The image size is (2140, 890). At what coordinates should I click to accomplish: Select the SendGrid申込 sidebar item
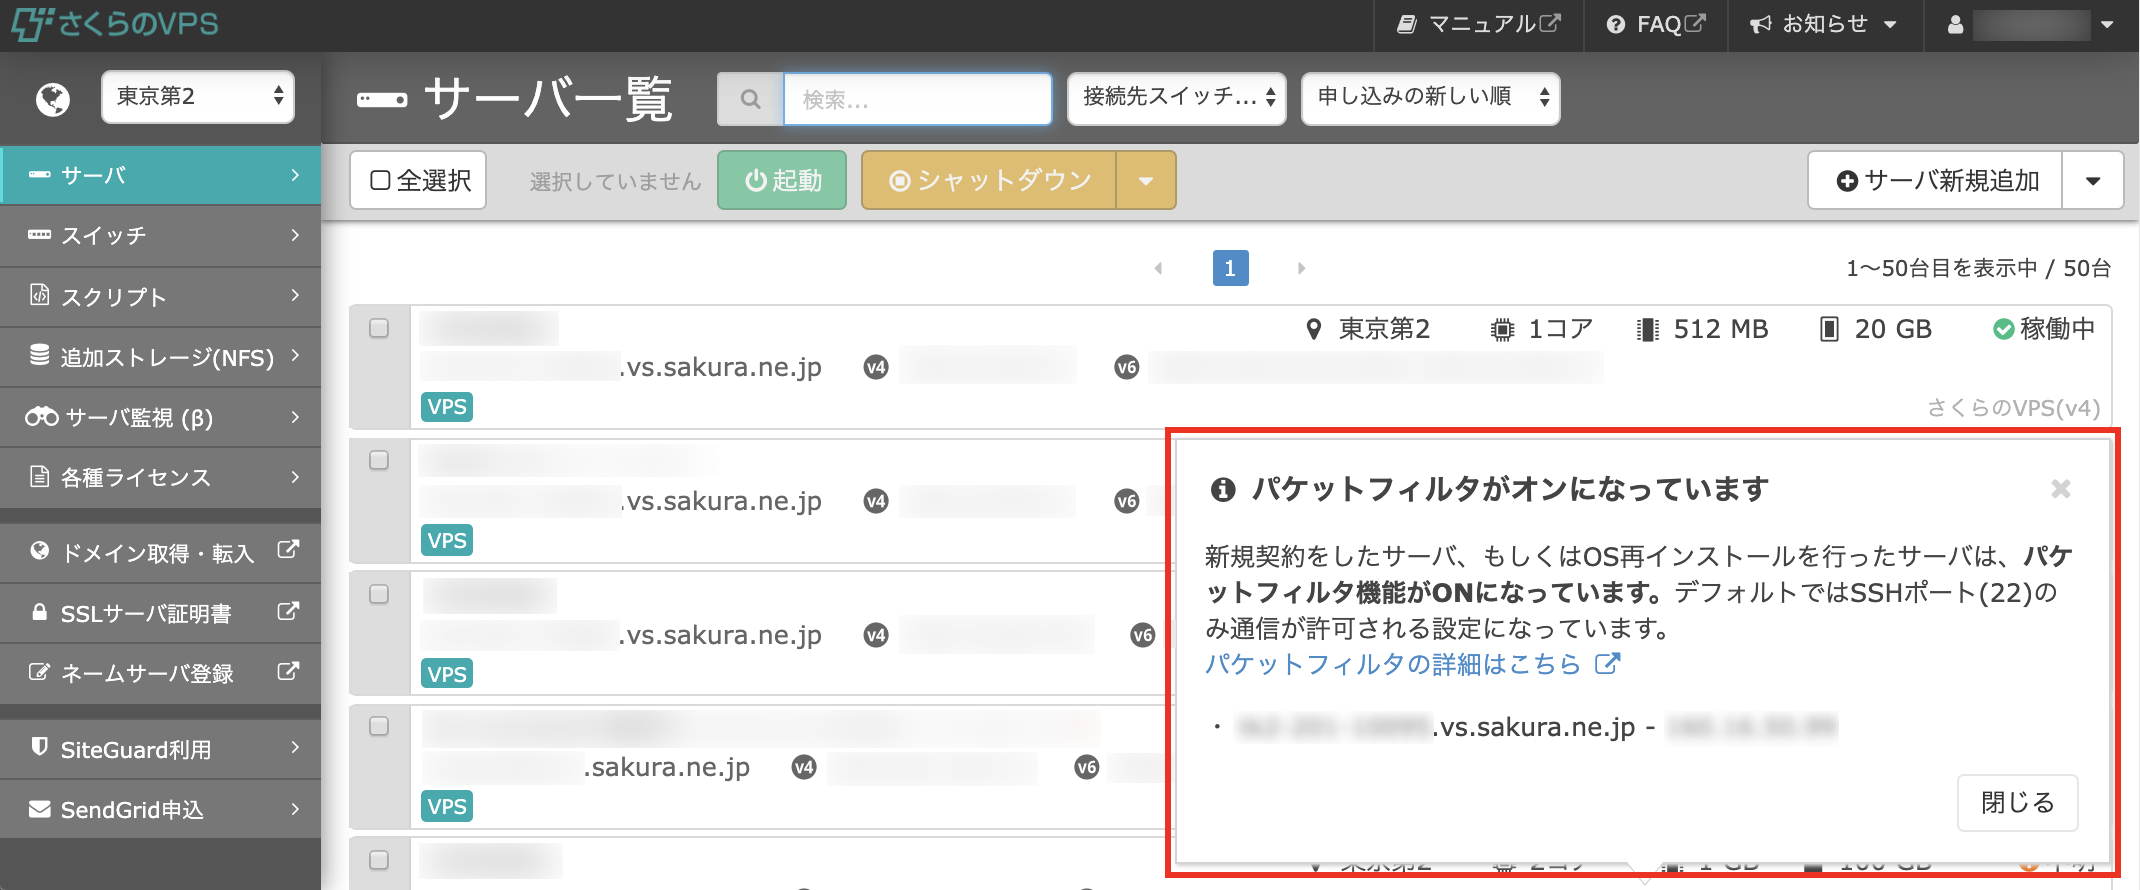tap(161, 809)
